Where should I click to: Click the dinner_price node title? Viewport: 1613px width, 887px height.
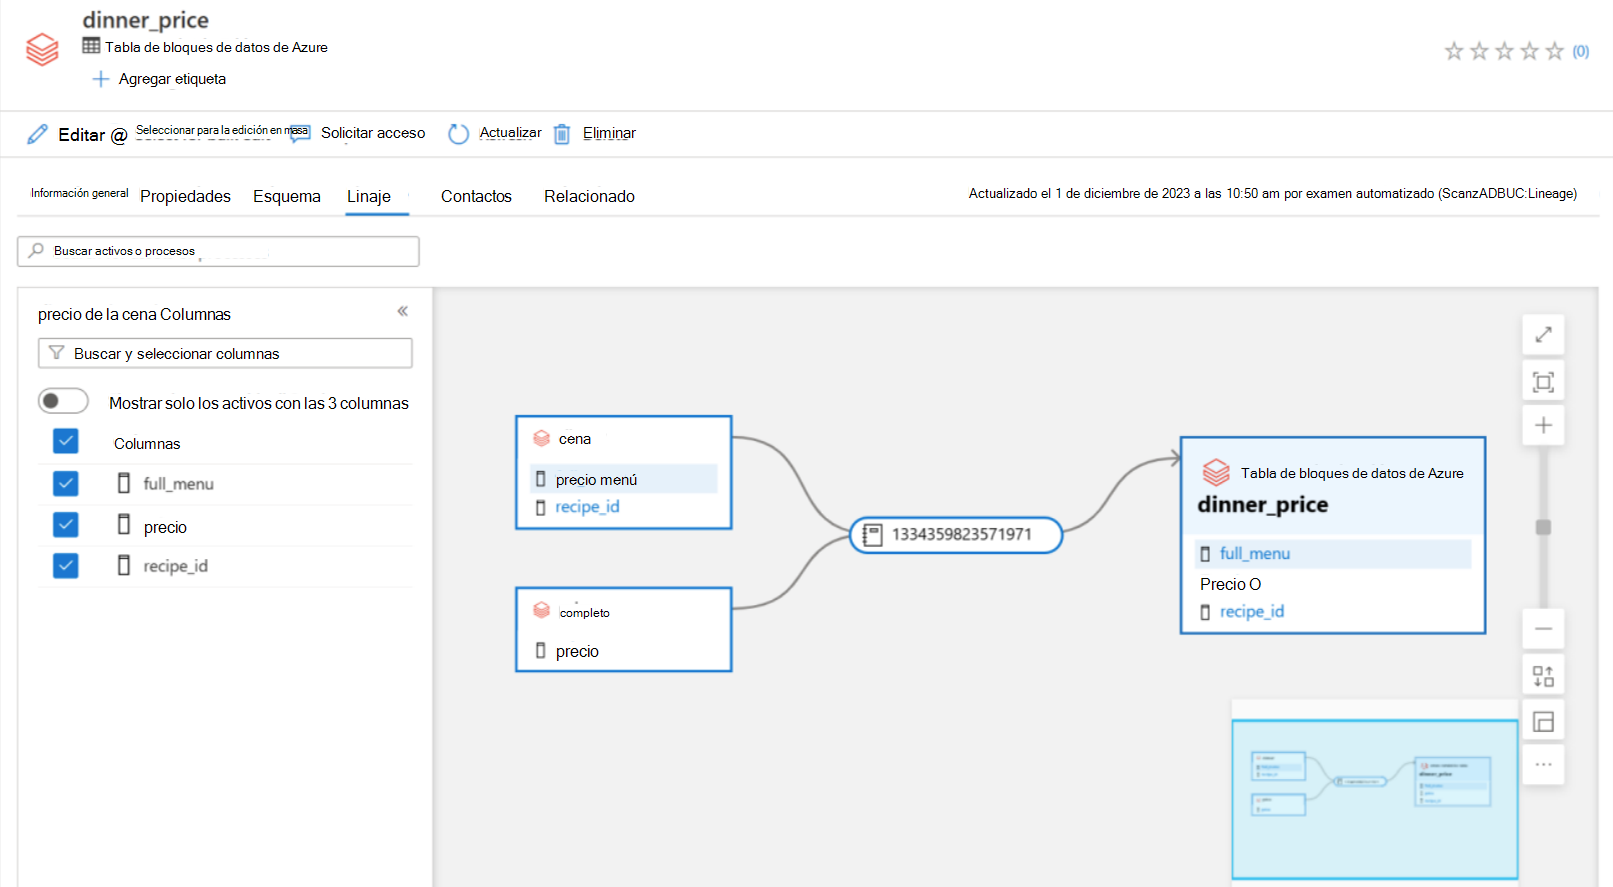click(1262, 505)
